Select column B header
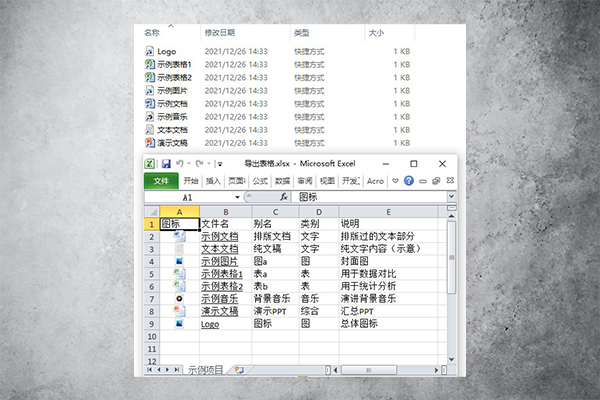The width and height of the screenshot is (600, 400). pos(226,212)
